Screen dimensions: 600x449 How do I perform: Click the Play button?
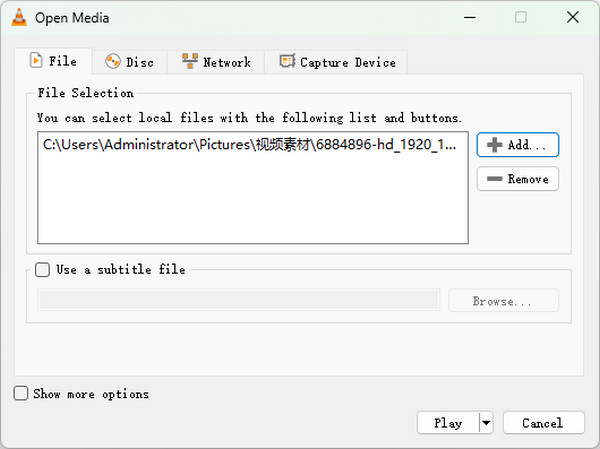click(x=448, y=423)
